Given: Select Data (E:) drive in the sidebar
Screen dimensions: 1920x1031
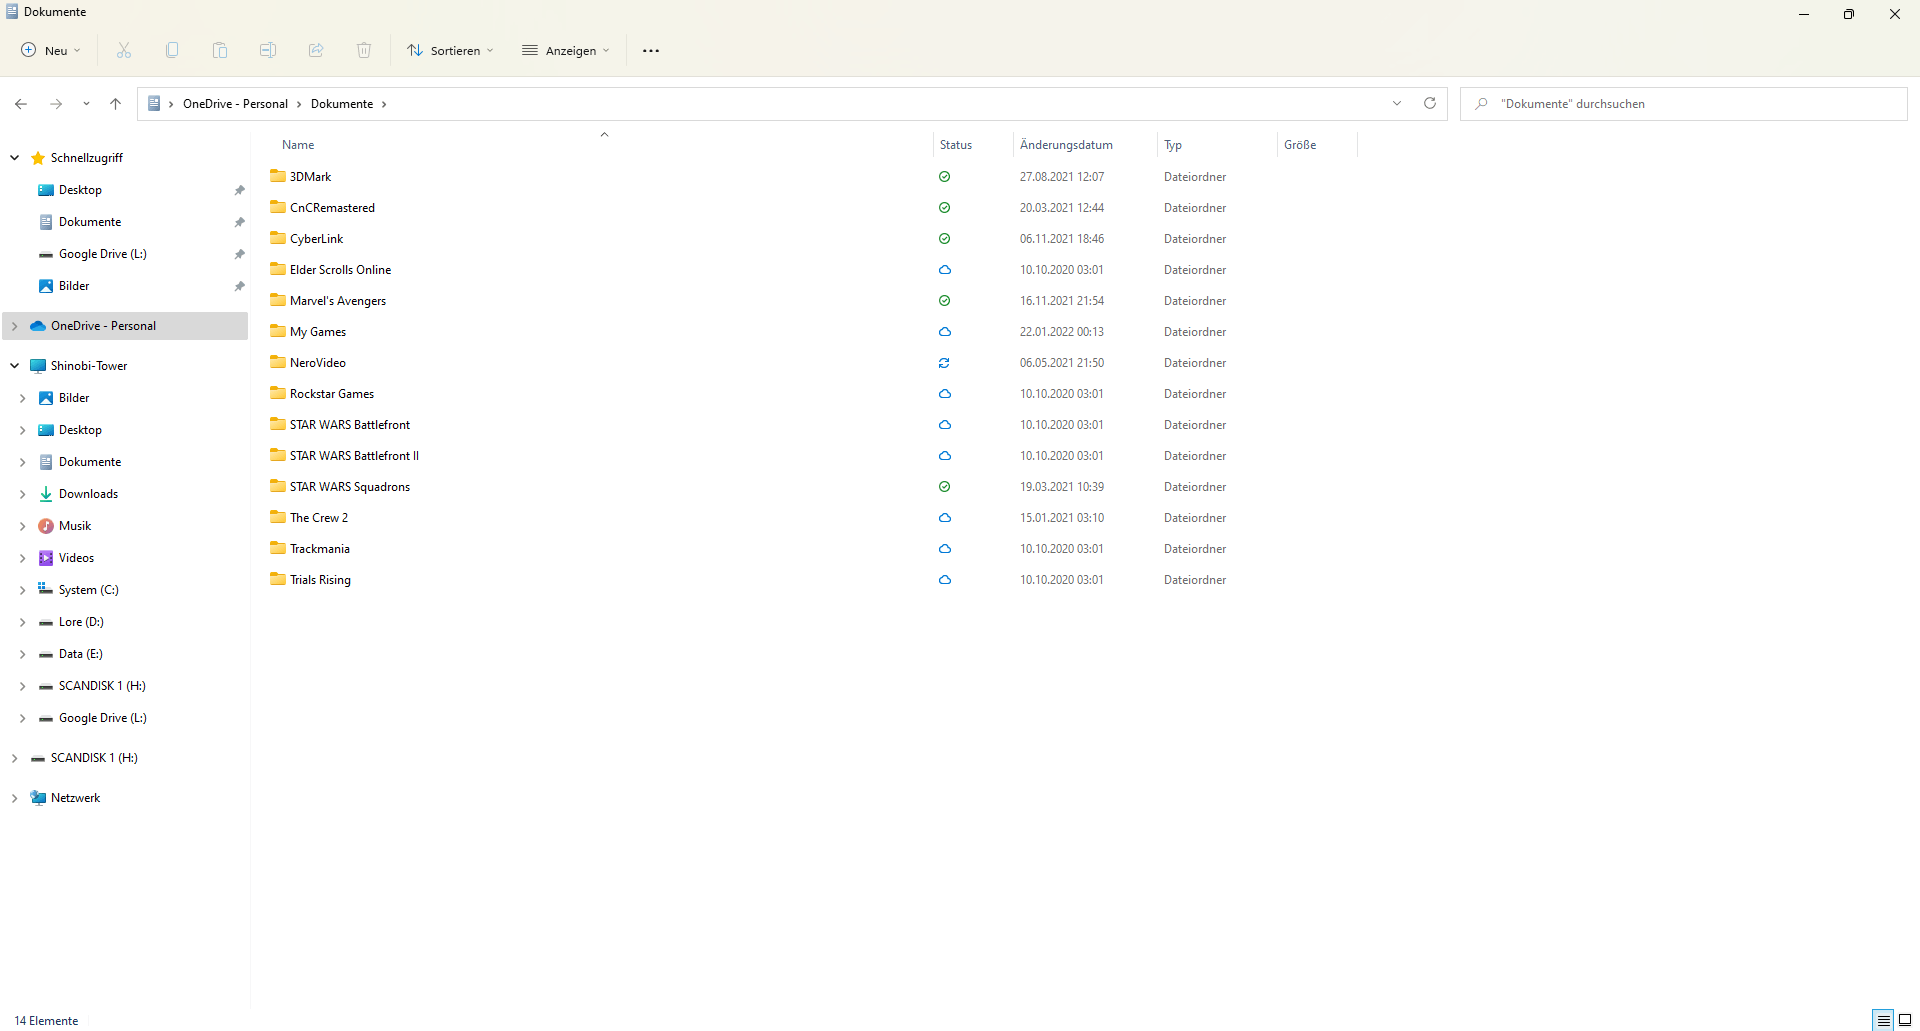Looking at the screenshot, I should coord(81,654).
